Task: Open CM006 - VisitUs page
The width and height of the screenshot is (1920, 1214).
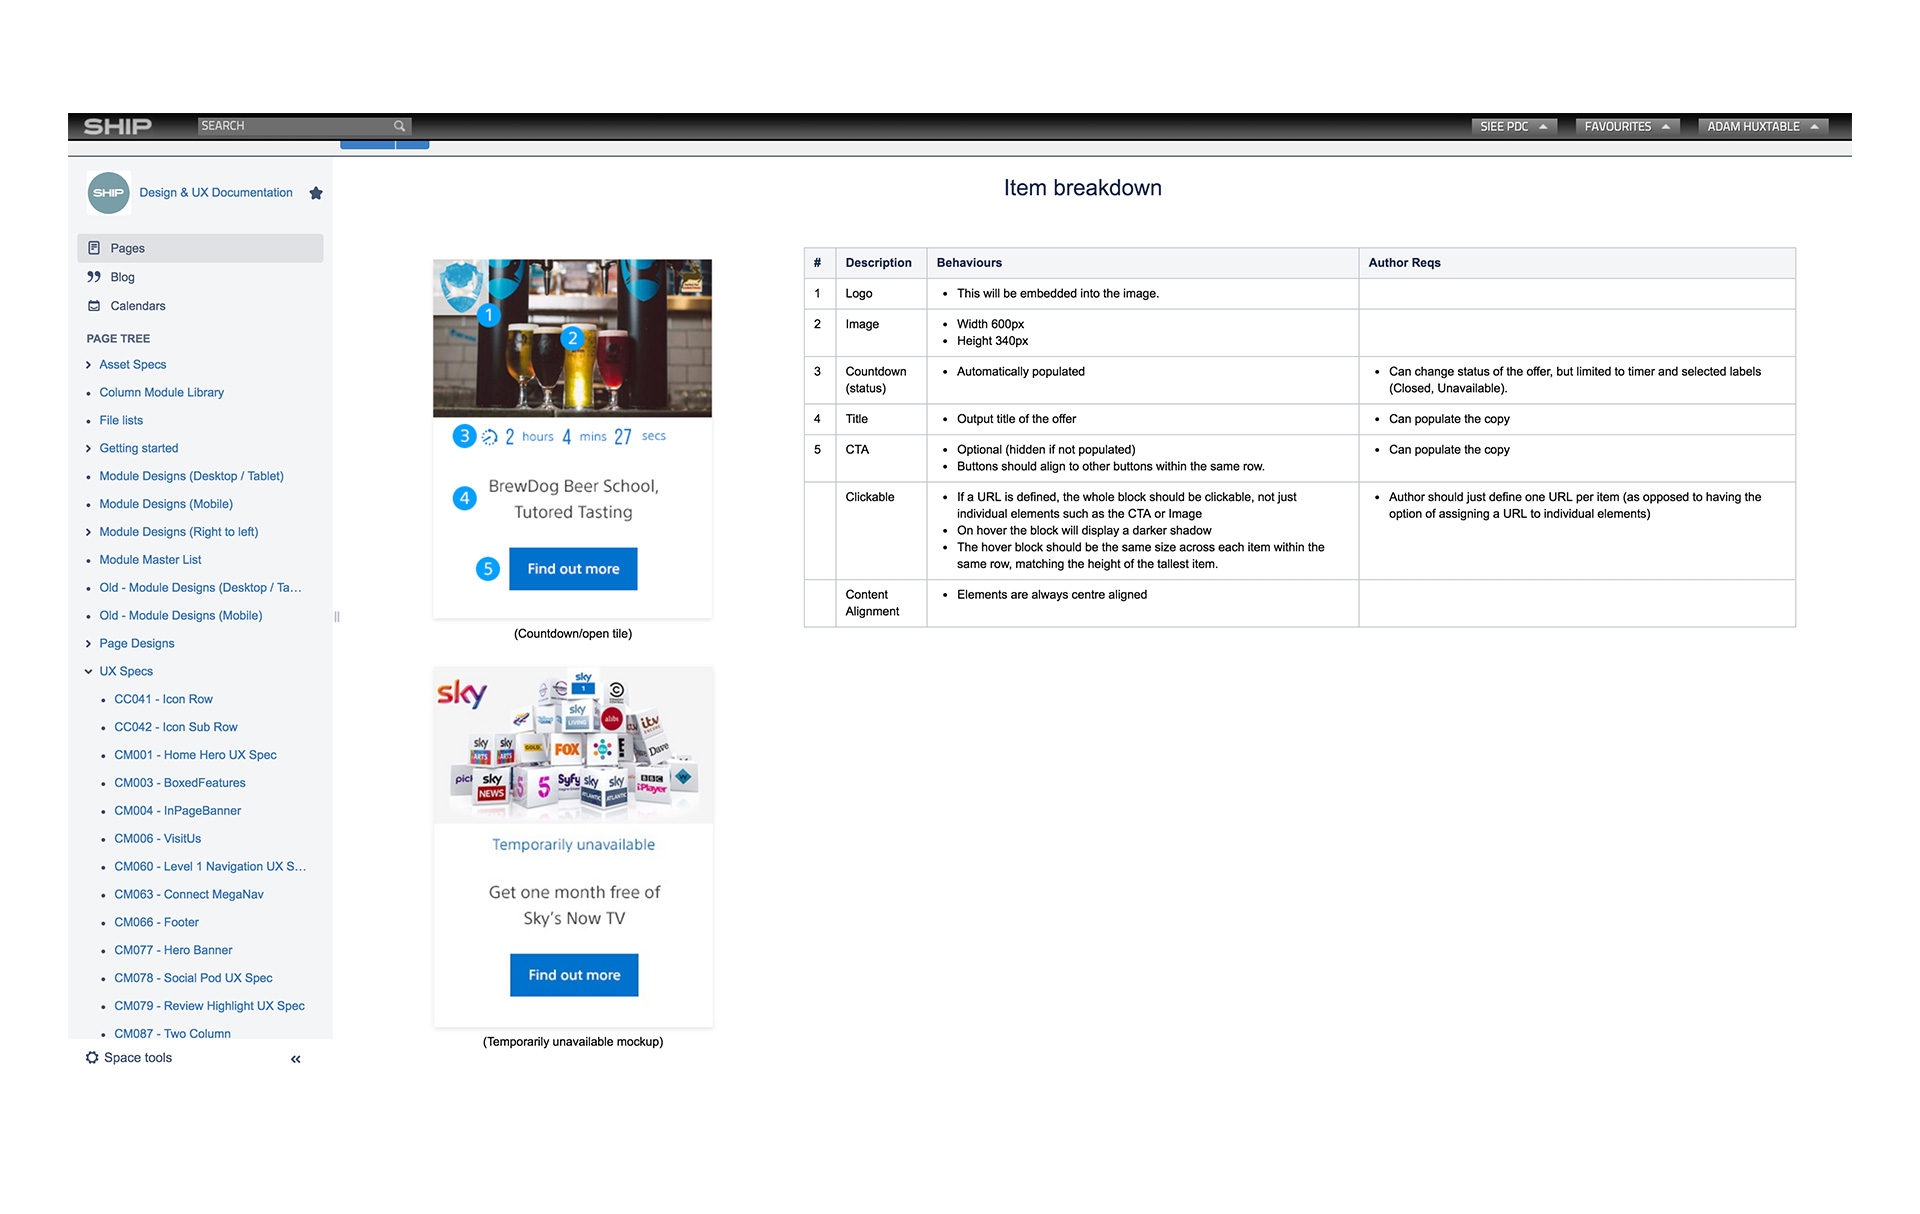Action: coord(158,839)
